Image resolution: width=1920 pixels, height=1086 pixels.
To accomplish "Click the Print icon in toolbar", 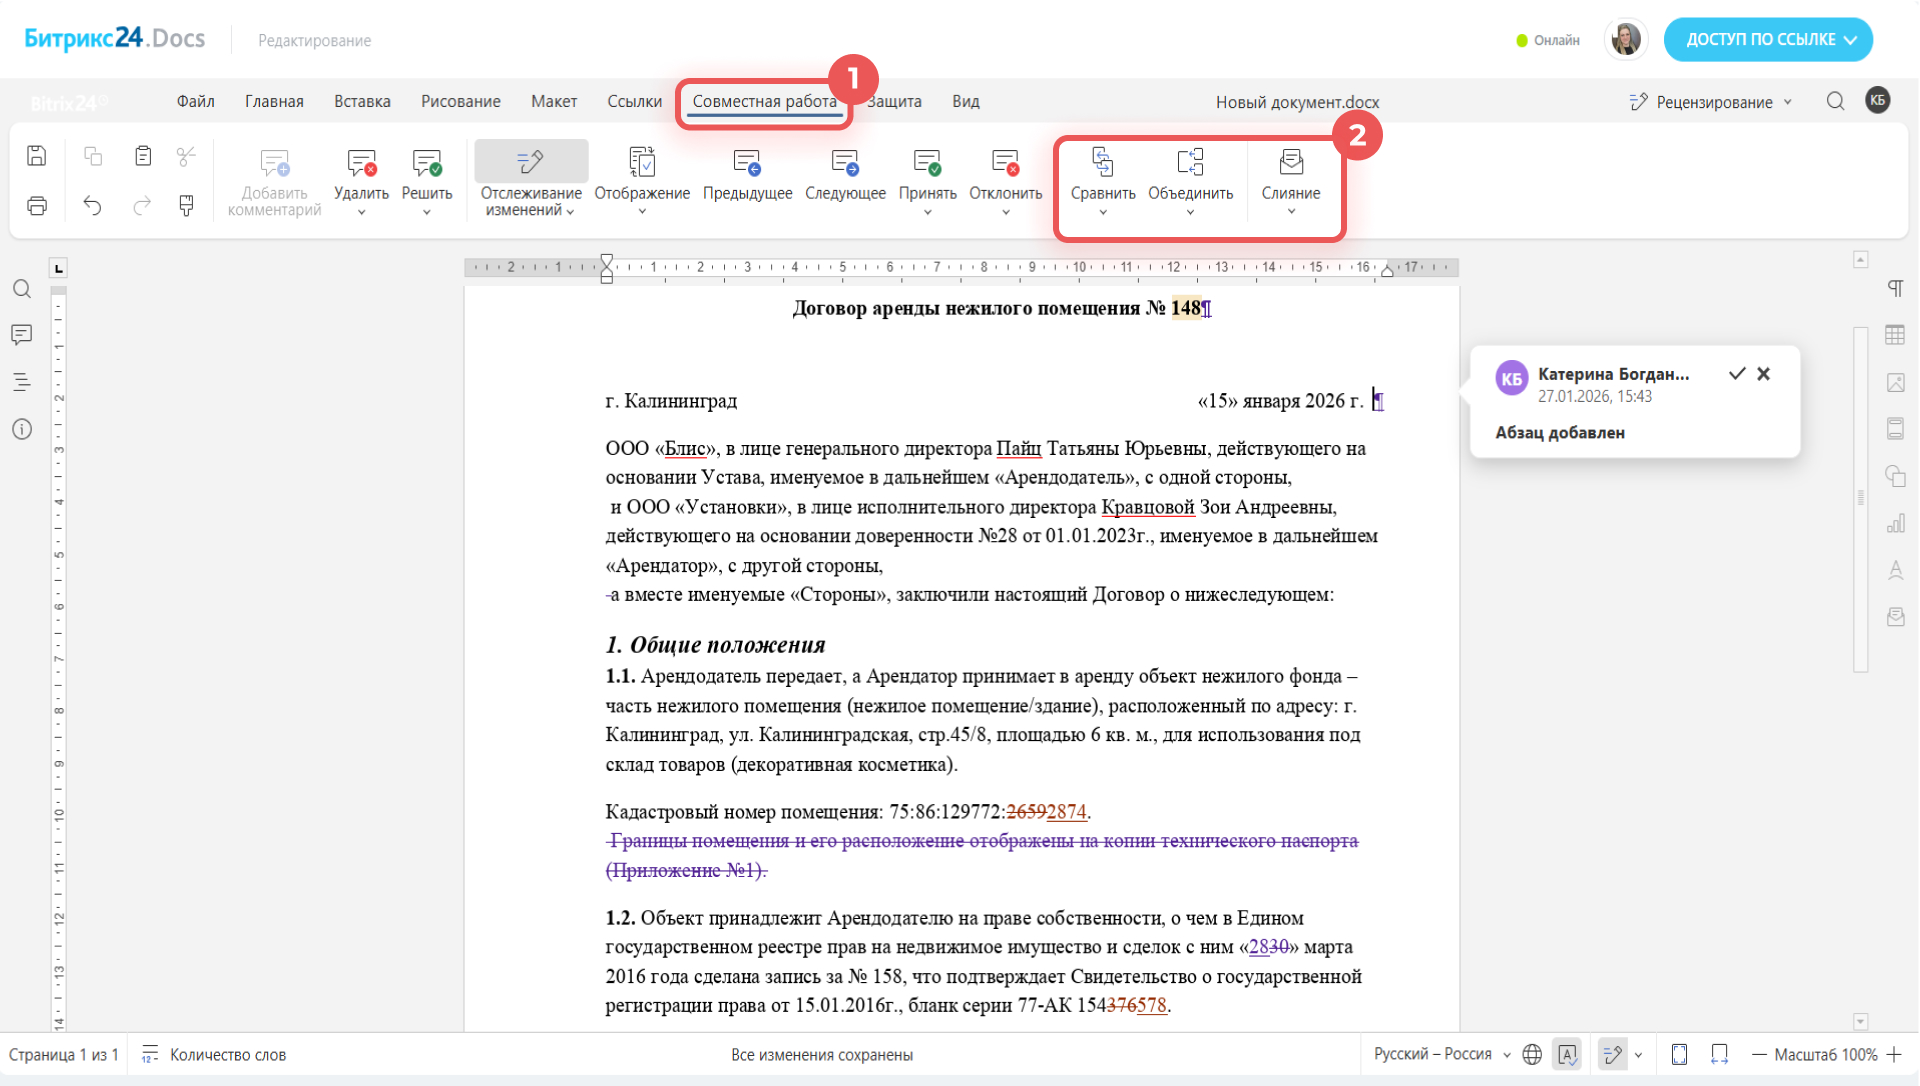I will coord(37,206).
